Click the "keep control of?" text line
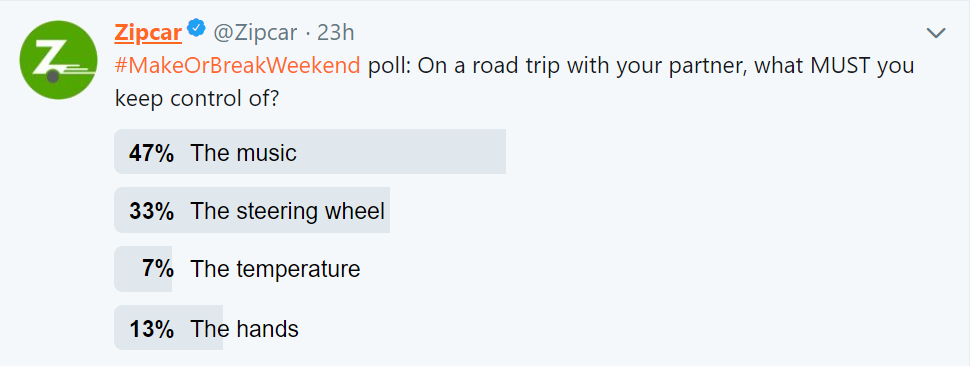The image size is (970, 366). pos(197,98)
